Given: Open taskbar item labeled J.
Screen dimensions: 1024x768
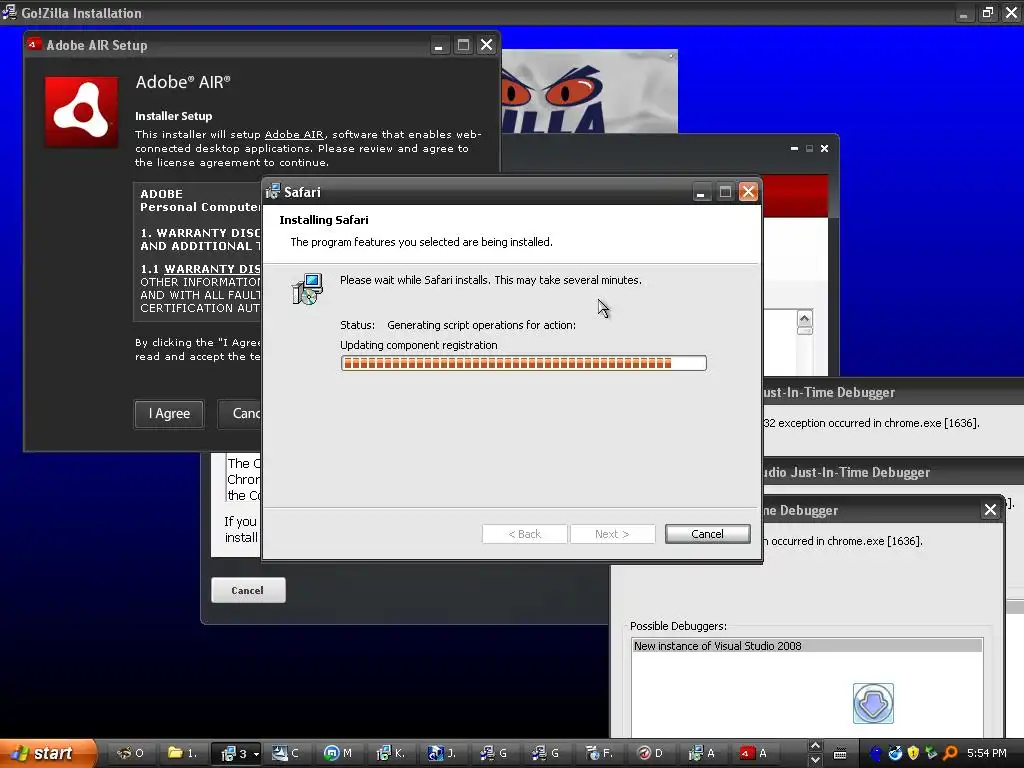Looking at the screenshot, I should [x=441, y=753].
